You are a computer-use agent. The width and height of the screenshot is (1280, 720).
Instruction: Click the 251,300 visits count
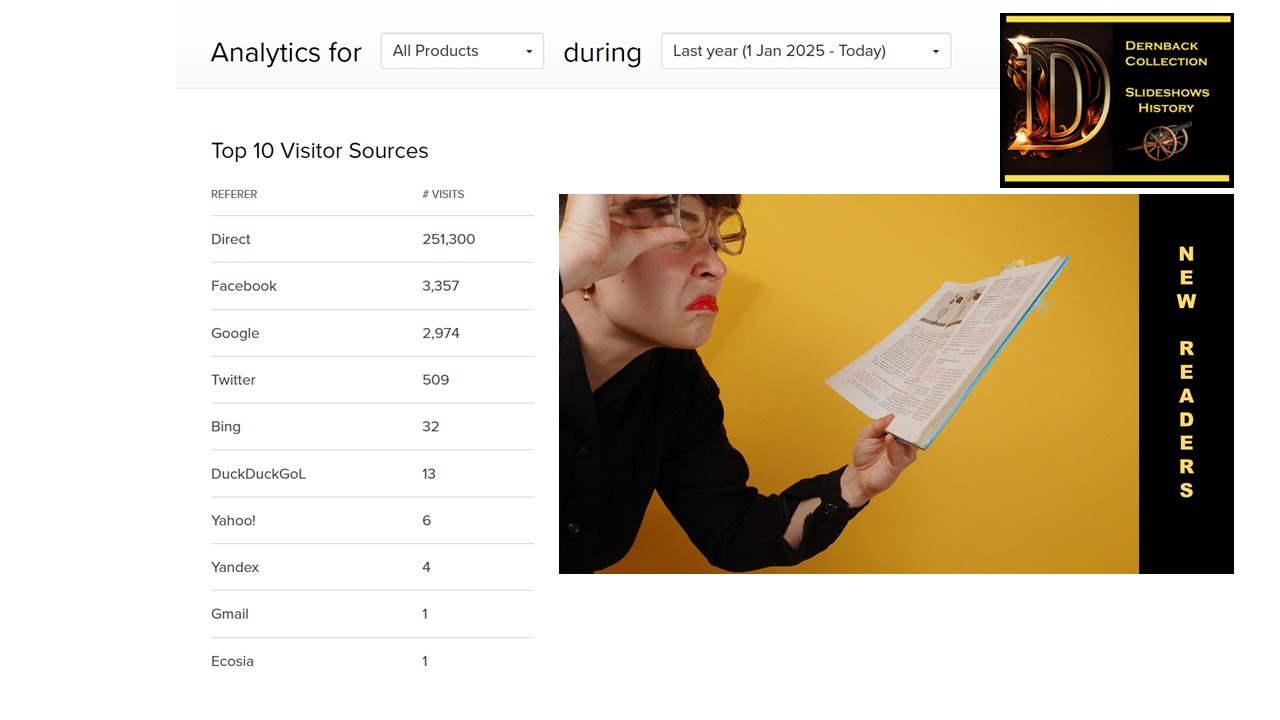pyautogui.click(x=449, y=239)
